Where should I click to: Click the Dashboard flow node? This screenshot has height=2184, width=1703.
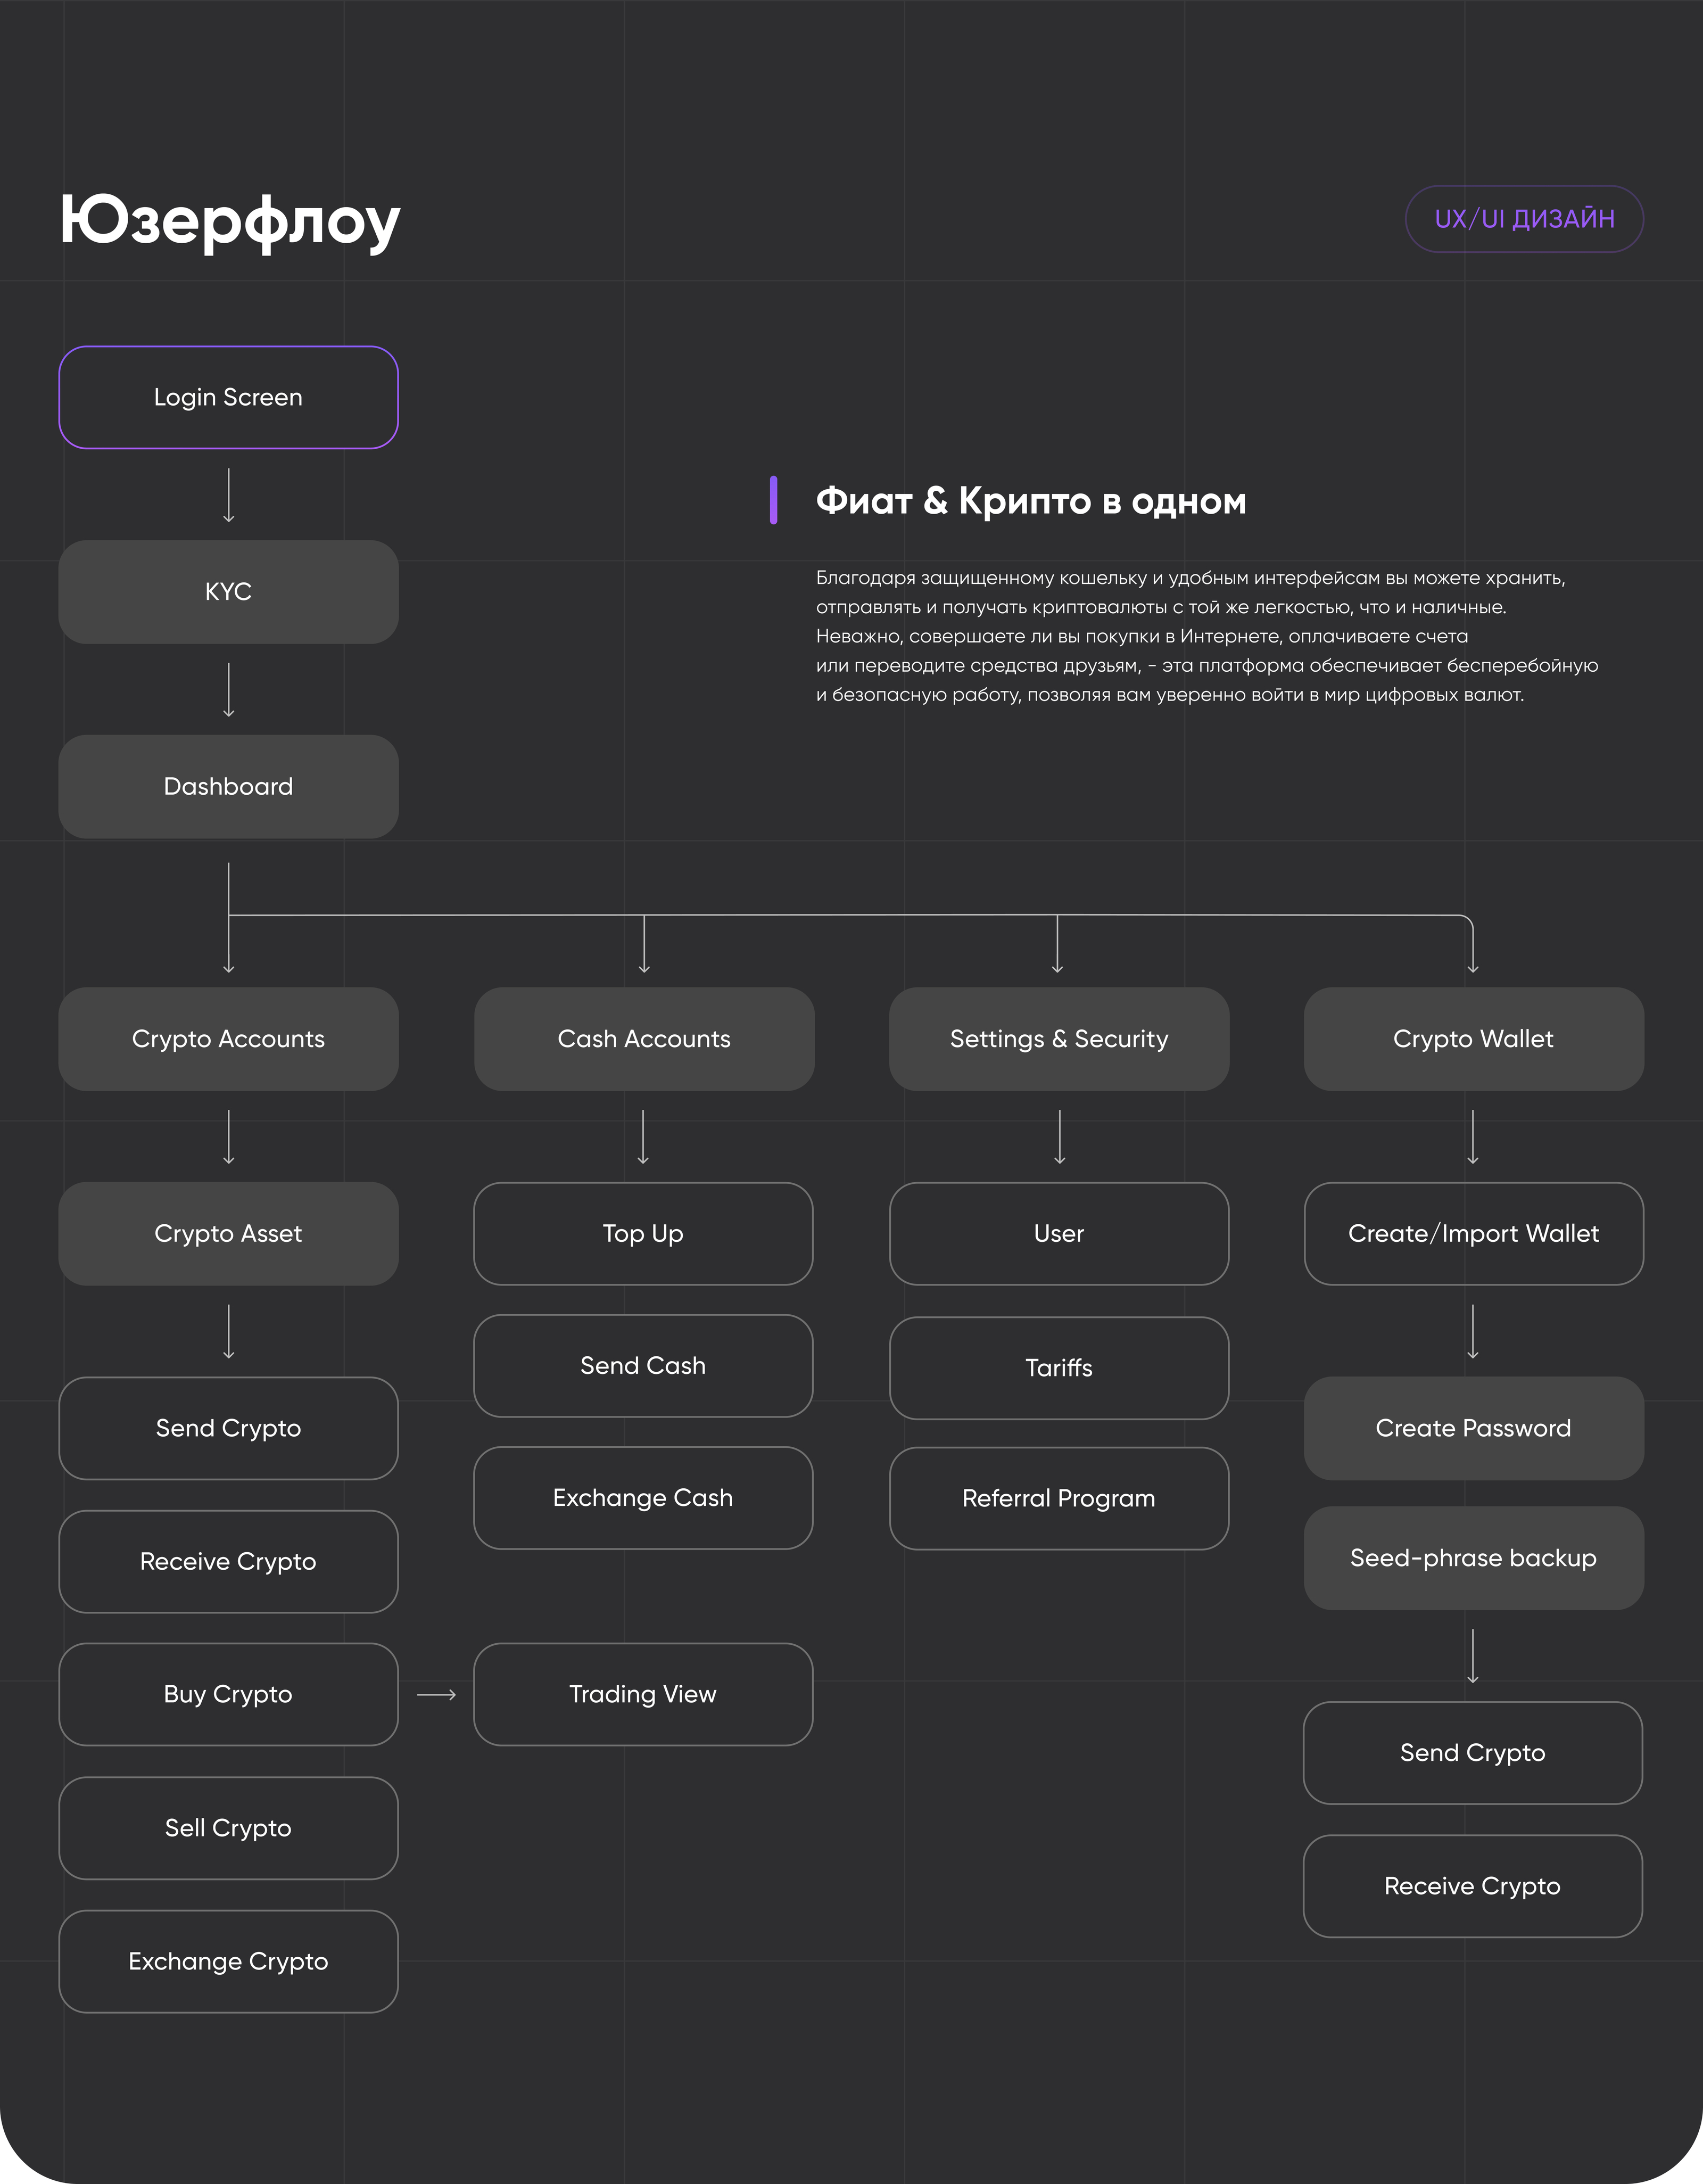[x=228, y=787]
